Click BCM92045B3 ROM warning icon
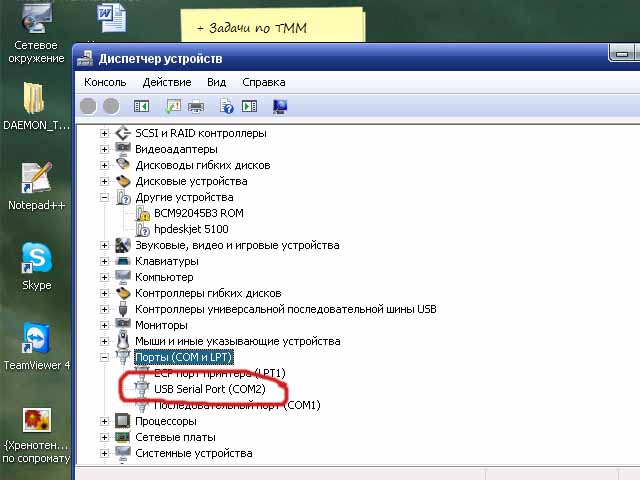The image size is (640, 480). point(142,213)
